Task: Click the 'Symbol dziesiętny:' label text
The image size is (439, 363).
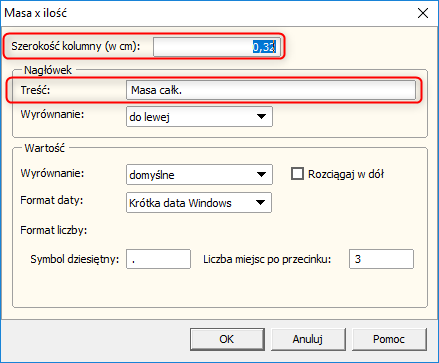Action: (x=75, y=259)
